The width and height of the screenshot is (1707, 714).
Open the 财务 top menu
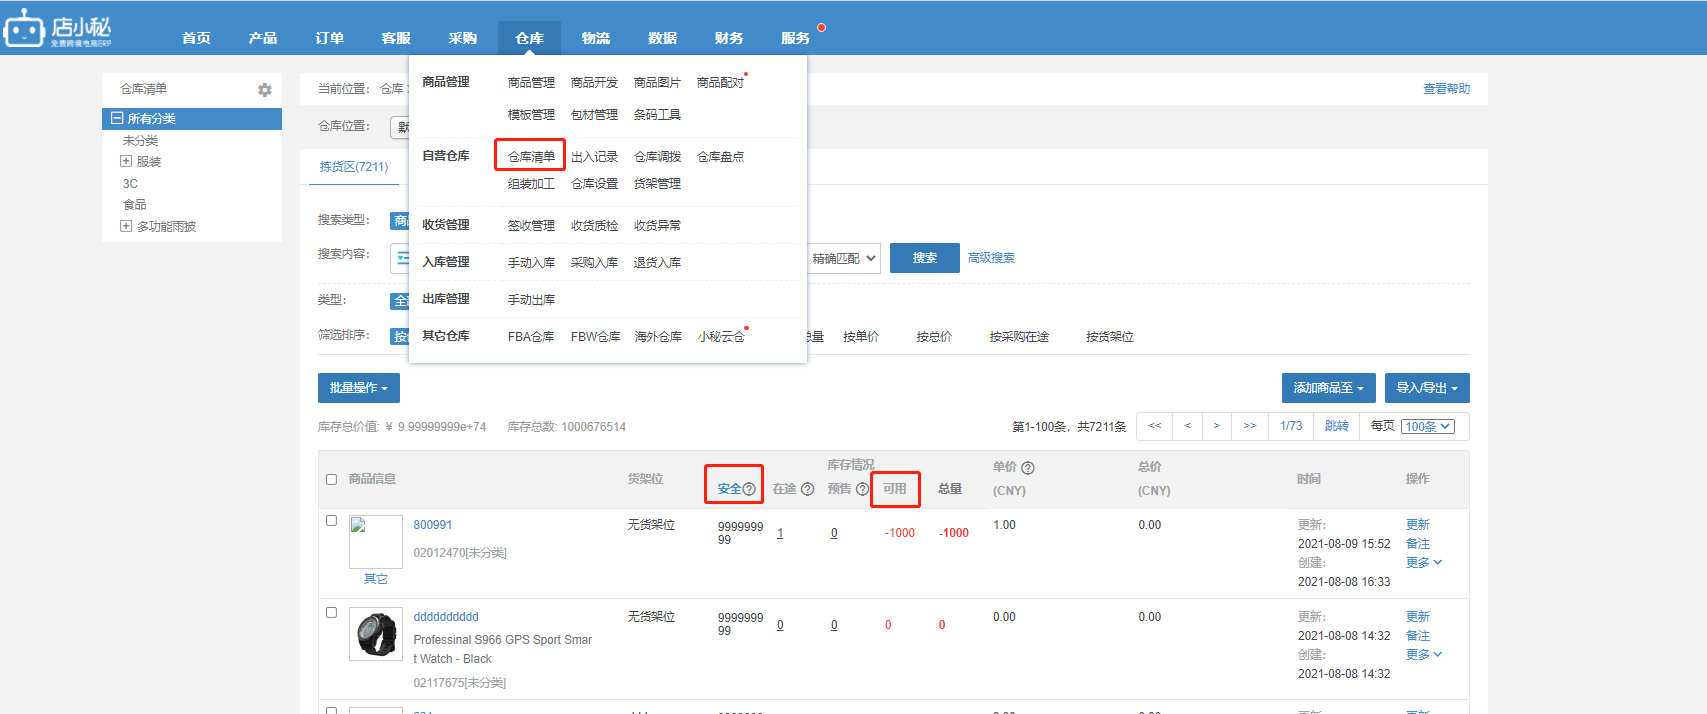click(729, 38)
